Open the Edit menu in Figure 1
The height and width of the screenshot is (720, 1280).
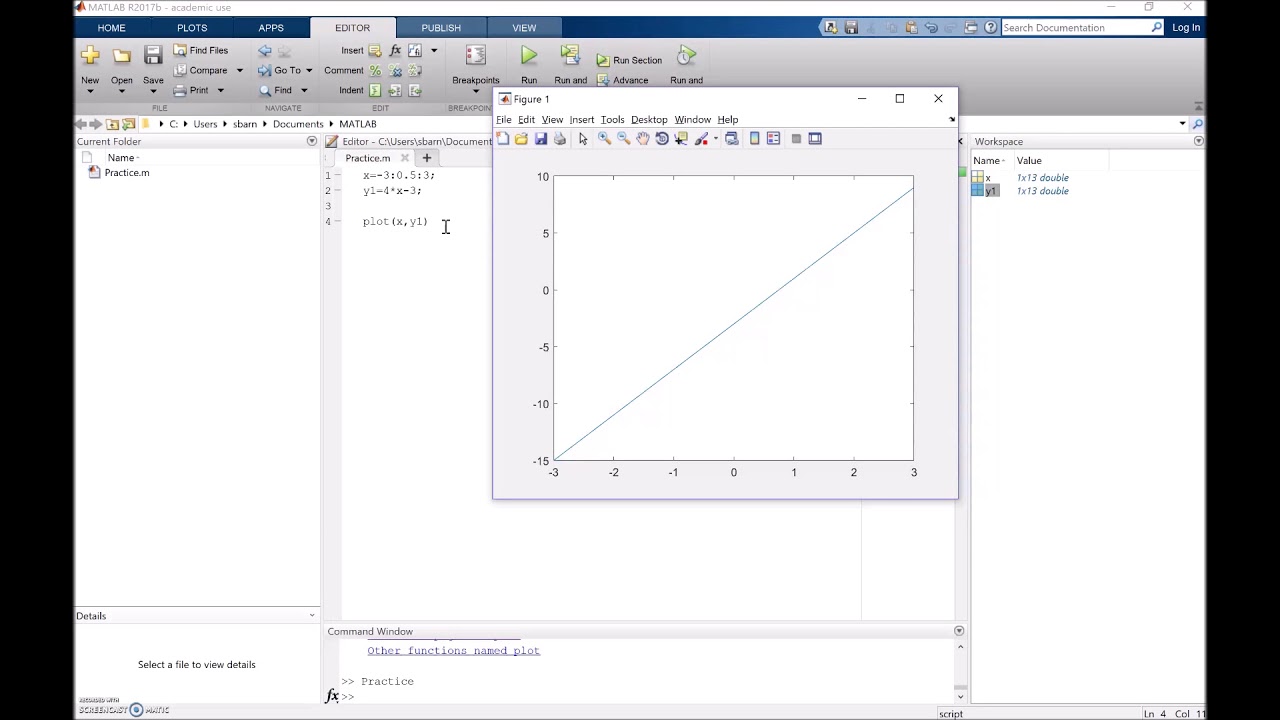click(526, 120)
